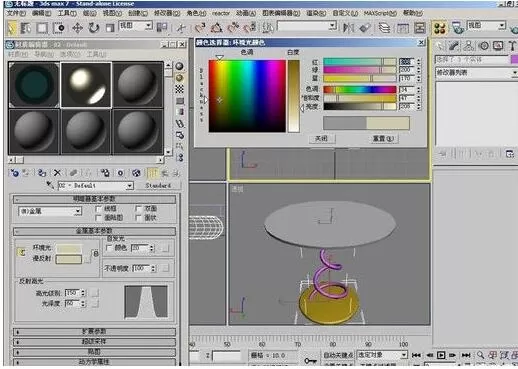Screen dimensions: 518x369
Task: Open the shader type dropdown showing 金属
Action: pyautogui.click(x=50, y=211)
